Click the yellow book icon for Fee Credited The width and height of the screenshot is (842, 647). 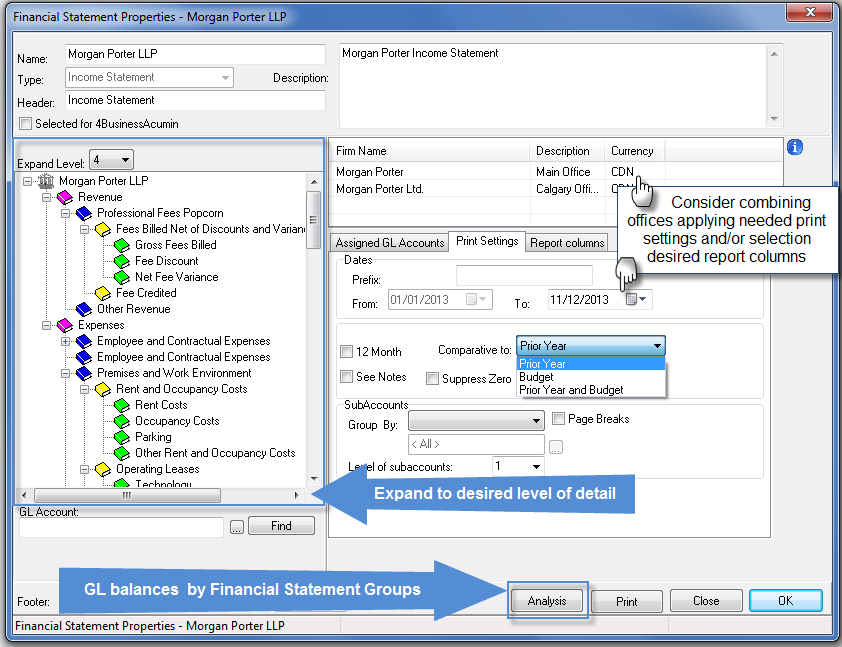click(x=103, y=293)
